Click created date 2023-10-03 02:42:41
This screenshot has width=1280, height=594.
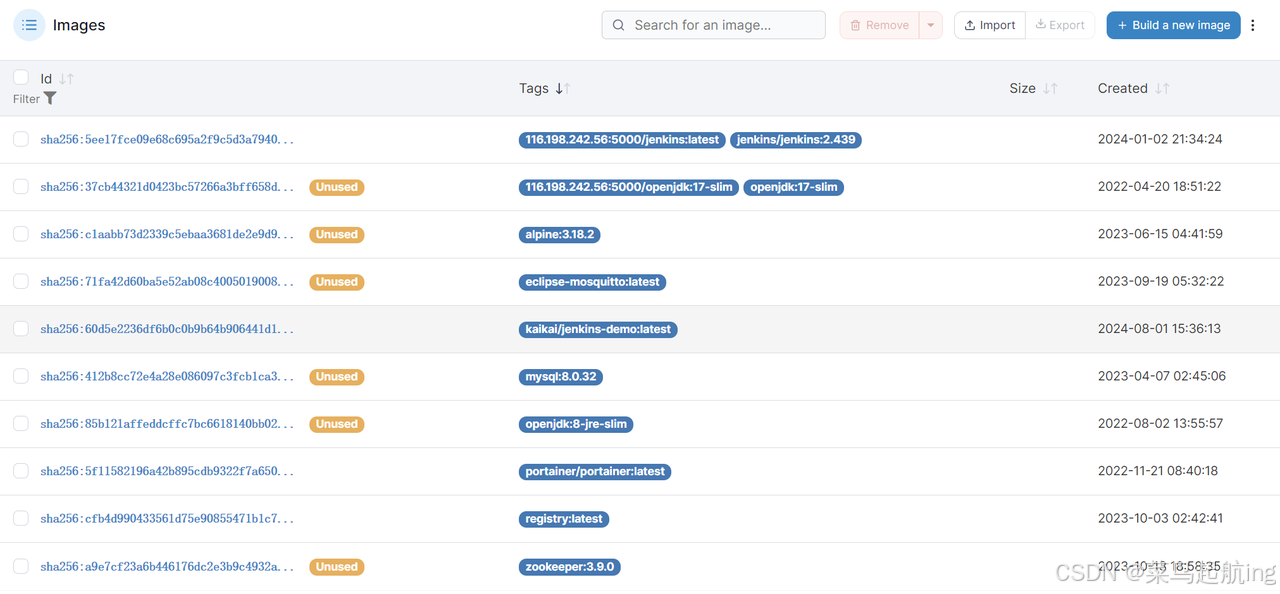pos(1160,518)
